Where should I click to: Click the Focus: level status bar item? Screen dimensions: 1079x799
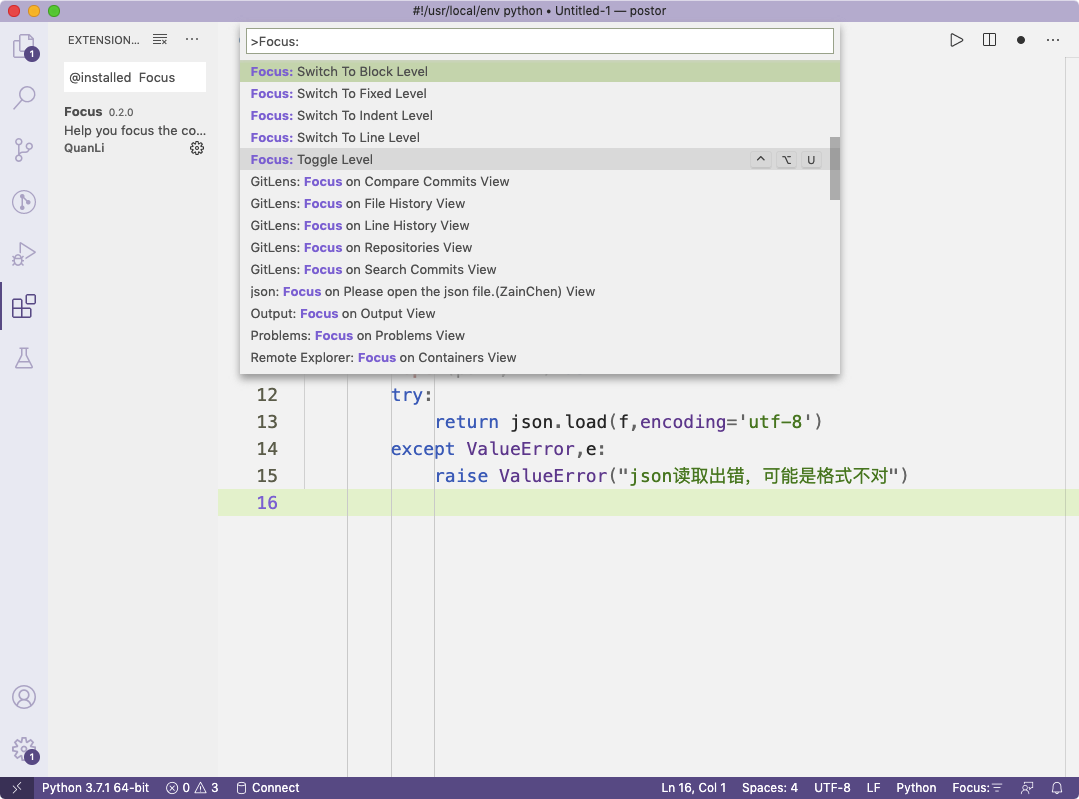click(977, 788)
